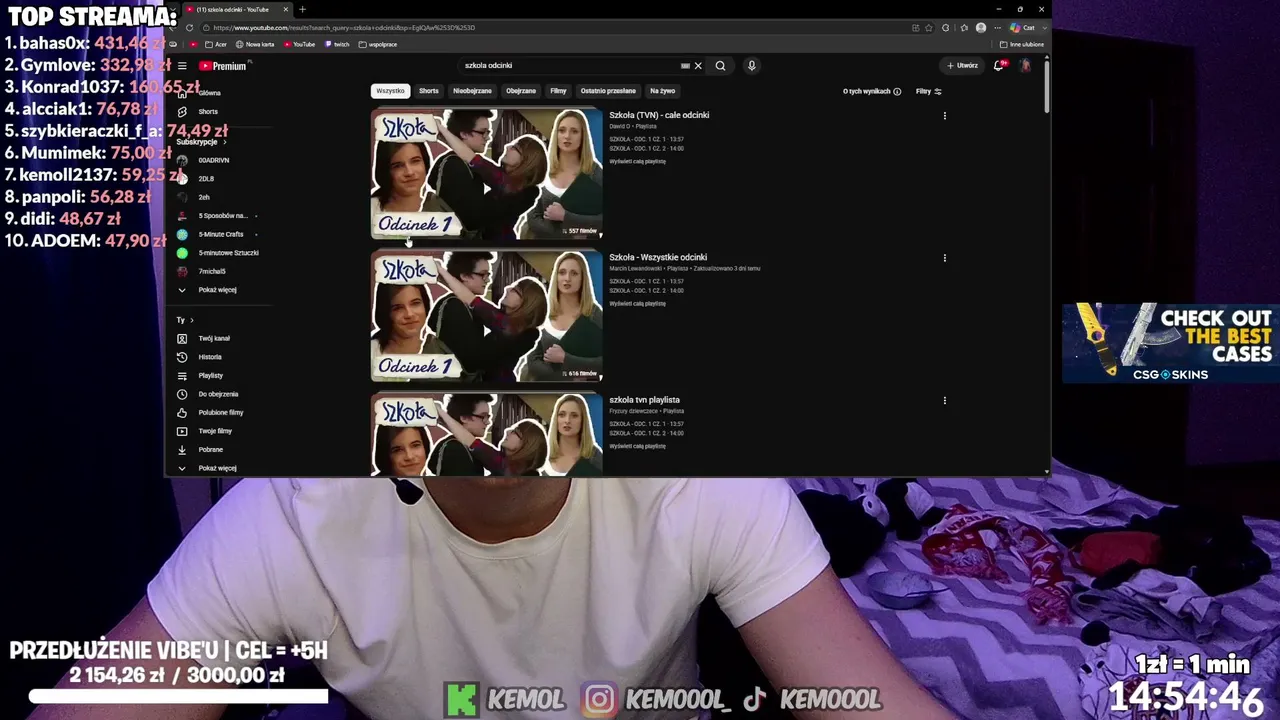
Task: Switch to the szkoła odcinki YouTube browser tab
Action: coord(236,10)
